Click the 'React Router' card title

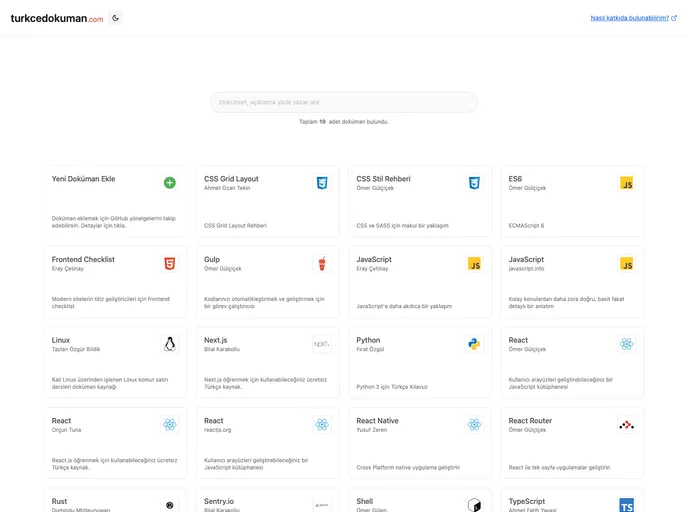pos(530,421)
